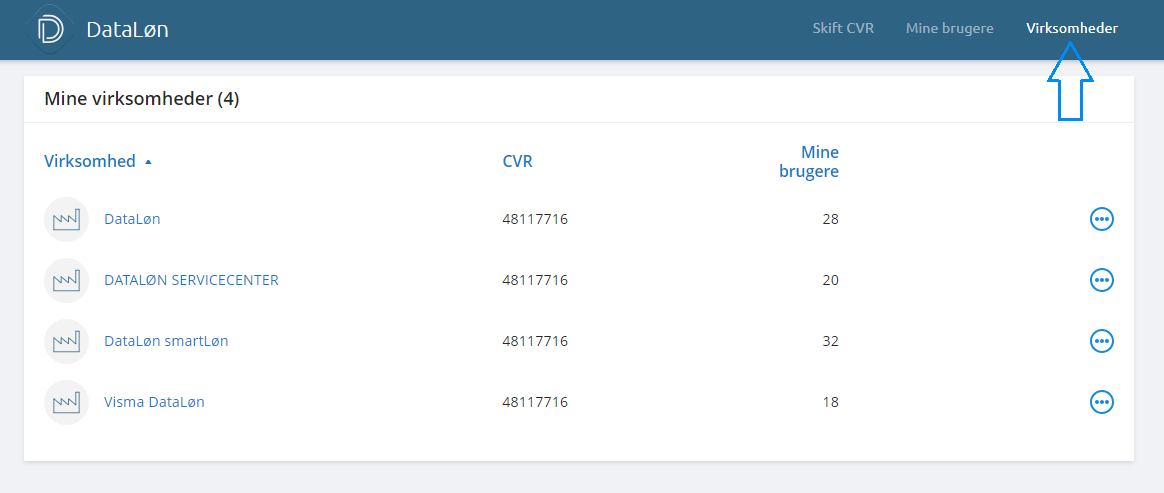Viewport: 1164px width, 493px height.
Task: Sort by the CVR column header
Action: (x=517, y=161)
